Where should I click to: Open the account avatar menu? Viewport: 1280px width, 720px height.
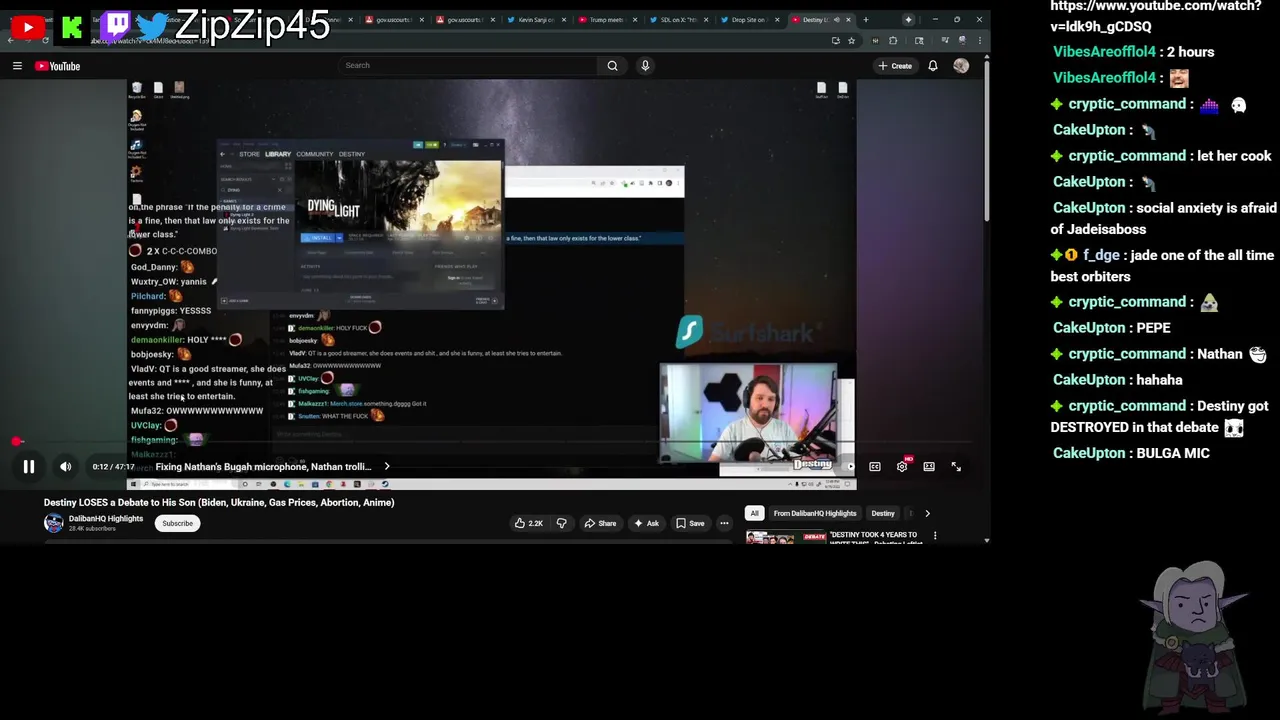(x=961, y=66)
